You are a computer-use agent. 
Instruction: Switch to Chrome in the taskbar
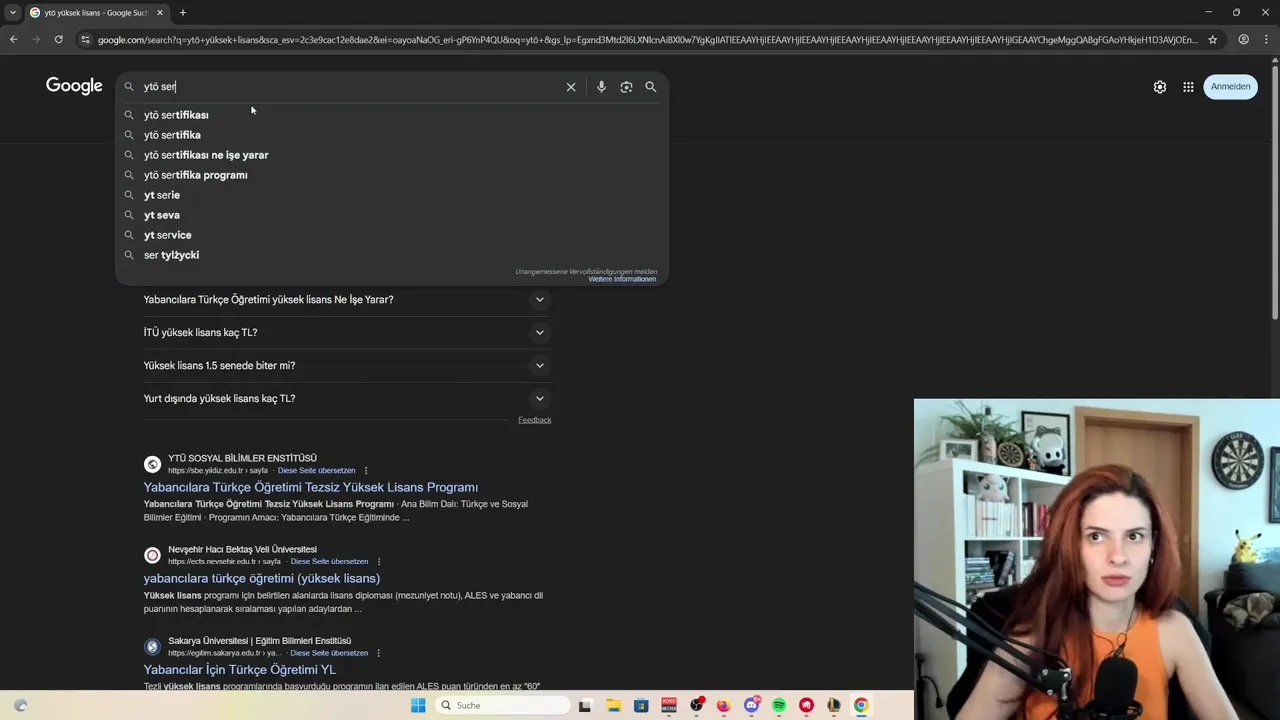click(860, 705)
